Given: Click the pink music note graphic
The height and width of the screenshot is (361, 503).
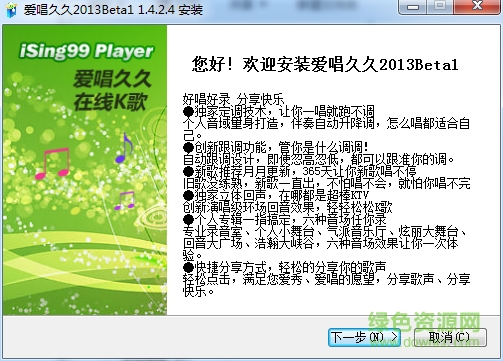Looking at the screenshot, I should coord(53,163).
